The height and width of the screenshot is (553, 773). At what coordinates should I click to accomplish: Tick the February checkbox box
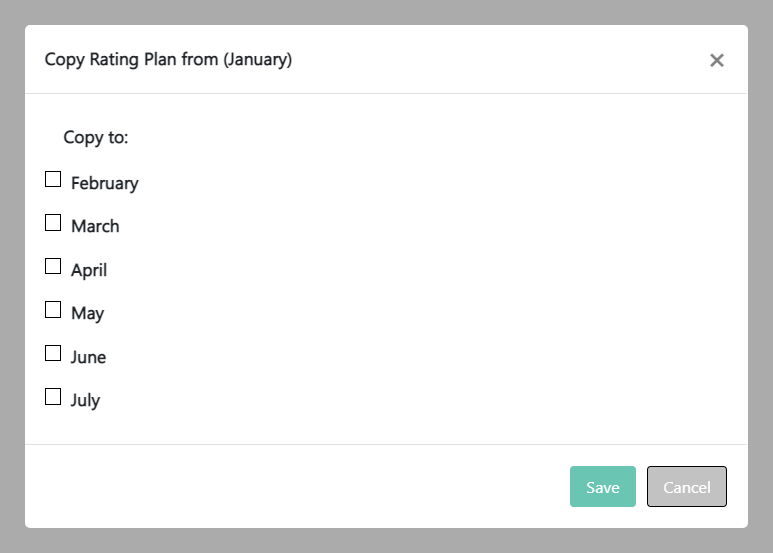pos(53,179)
